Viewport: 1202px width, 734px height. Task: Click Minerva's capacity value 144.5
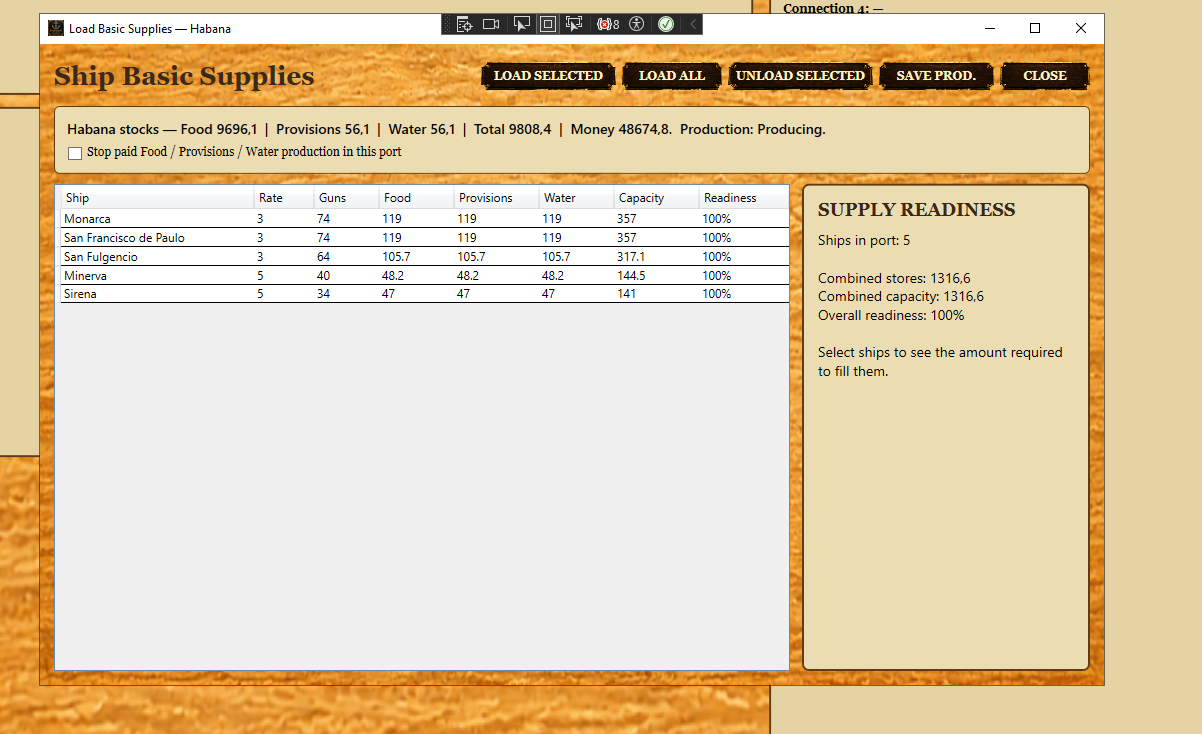pyautogui.click(x=631, y=276)
